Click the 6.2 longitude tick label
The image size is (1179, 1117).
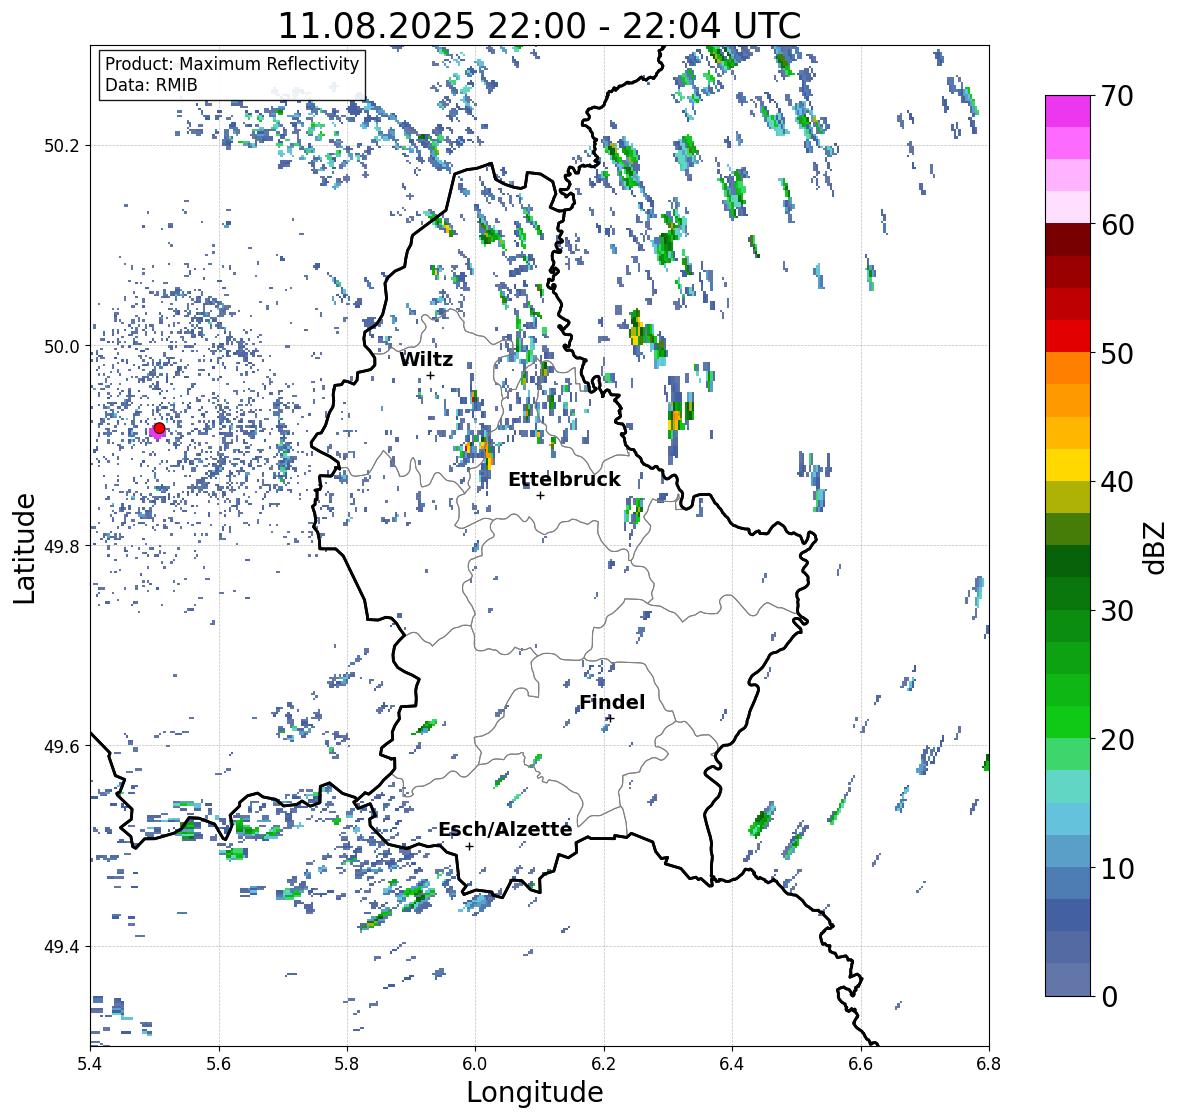(604, 1064)
